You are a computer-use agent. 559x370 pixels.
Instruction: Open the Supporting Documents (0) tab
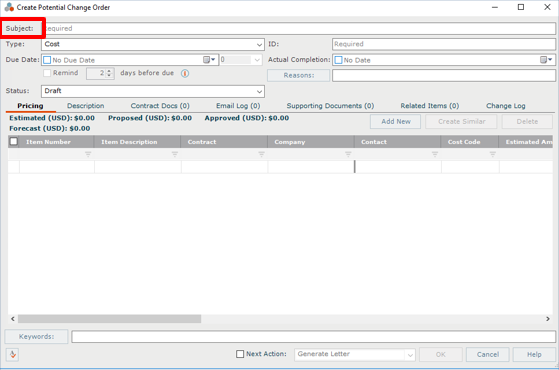coord(330,106)
